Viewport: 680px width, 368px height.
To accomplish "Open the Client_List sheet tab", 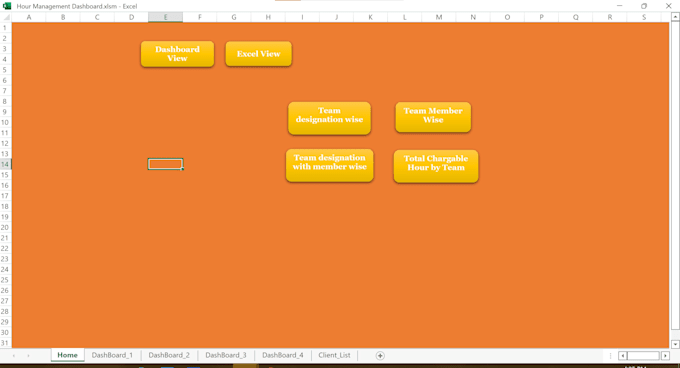I will point(334,355).
